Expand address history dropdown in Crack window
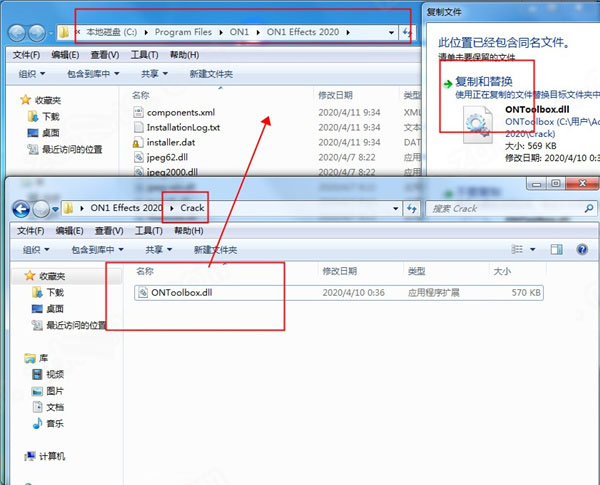 click(396, 209)
